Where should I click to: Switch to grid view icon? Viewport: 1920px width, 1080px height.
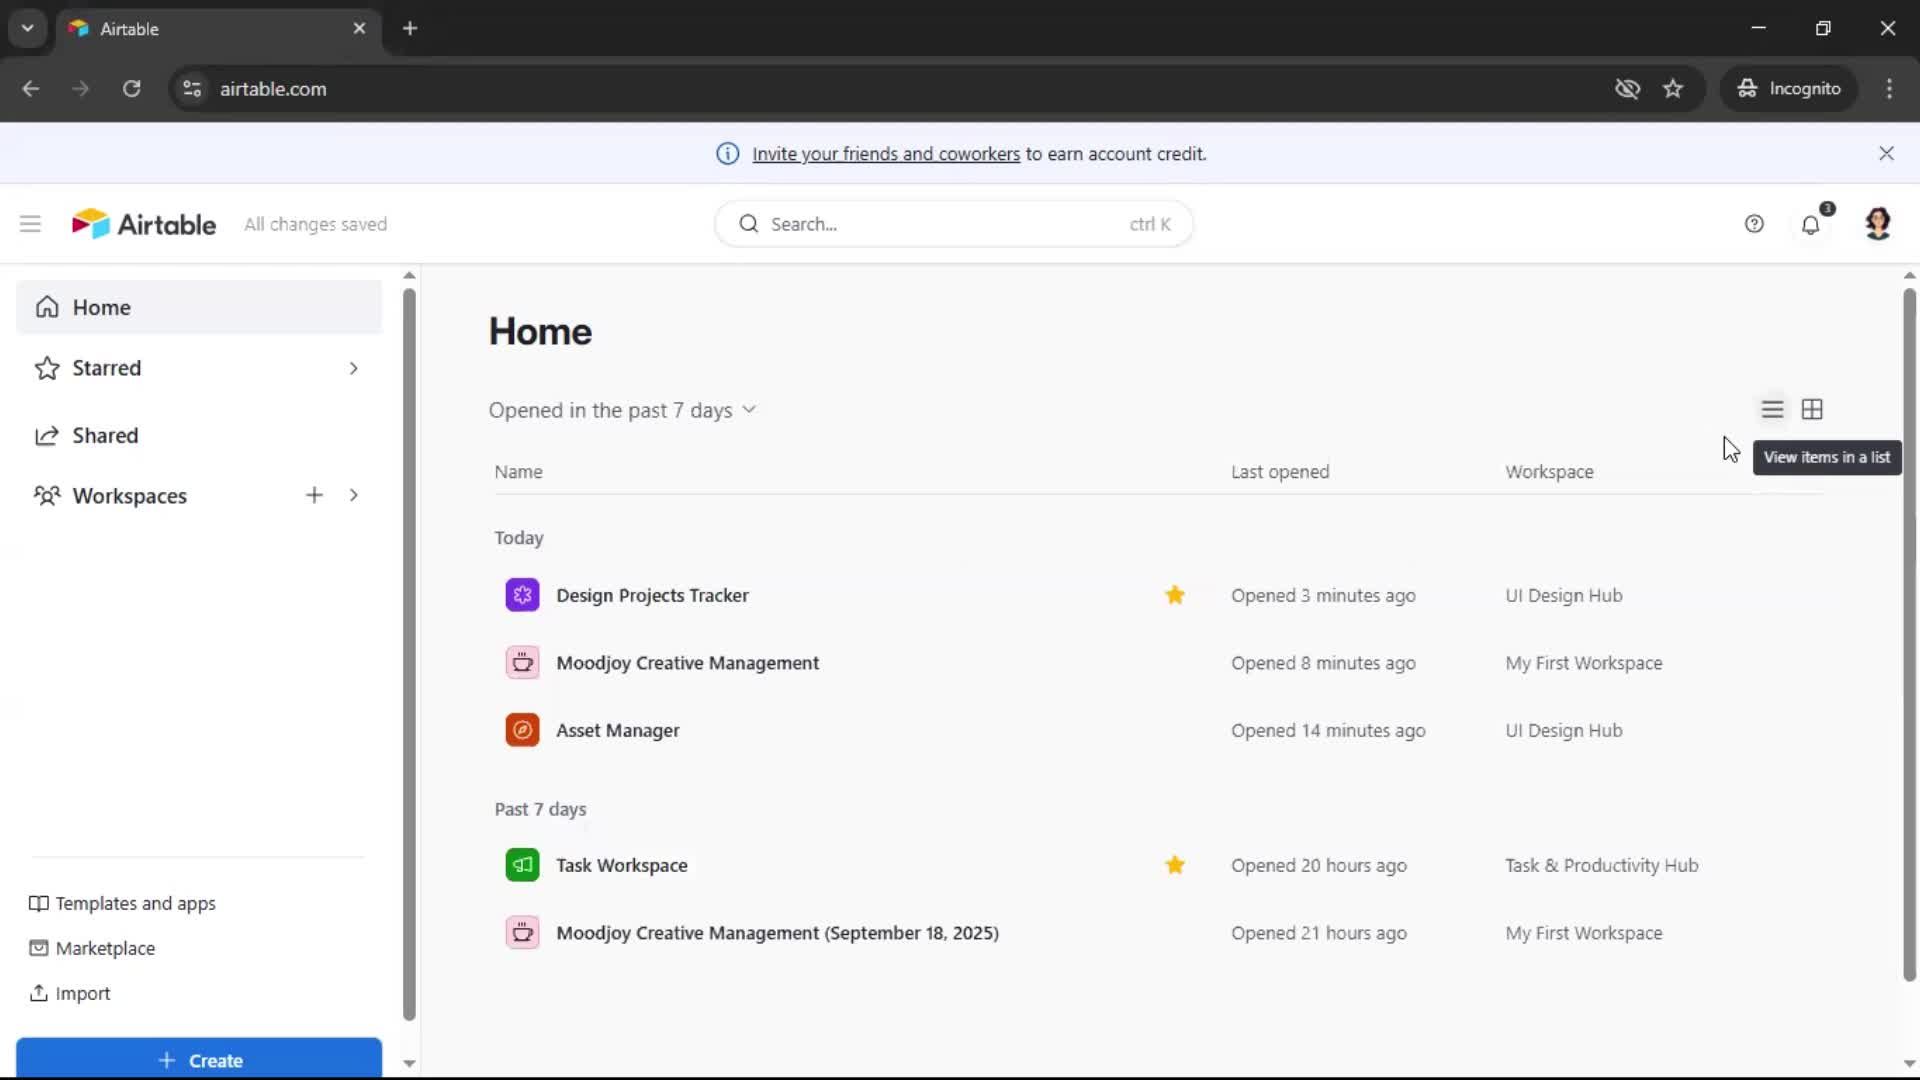1812,410
